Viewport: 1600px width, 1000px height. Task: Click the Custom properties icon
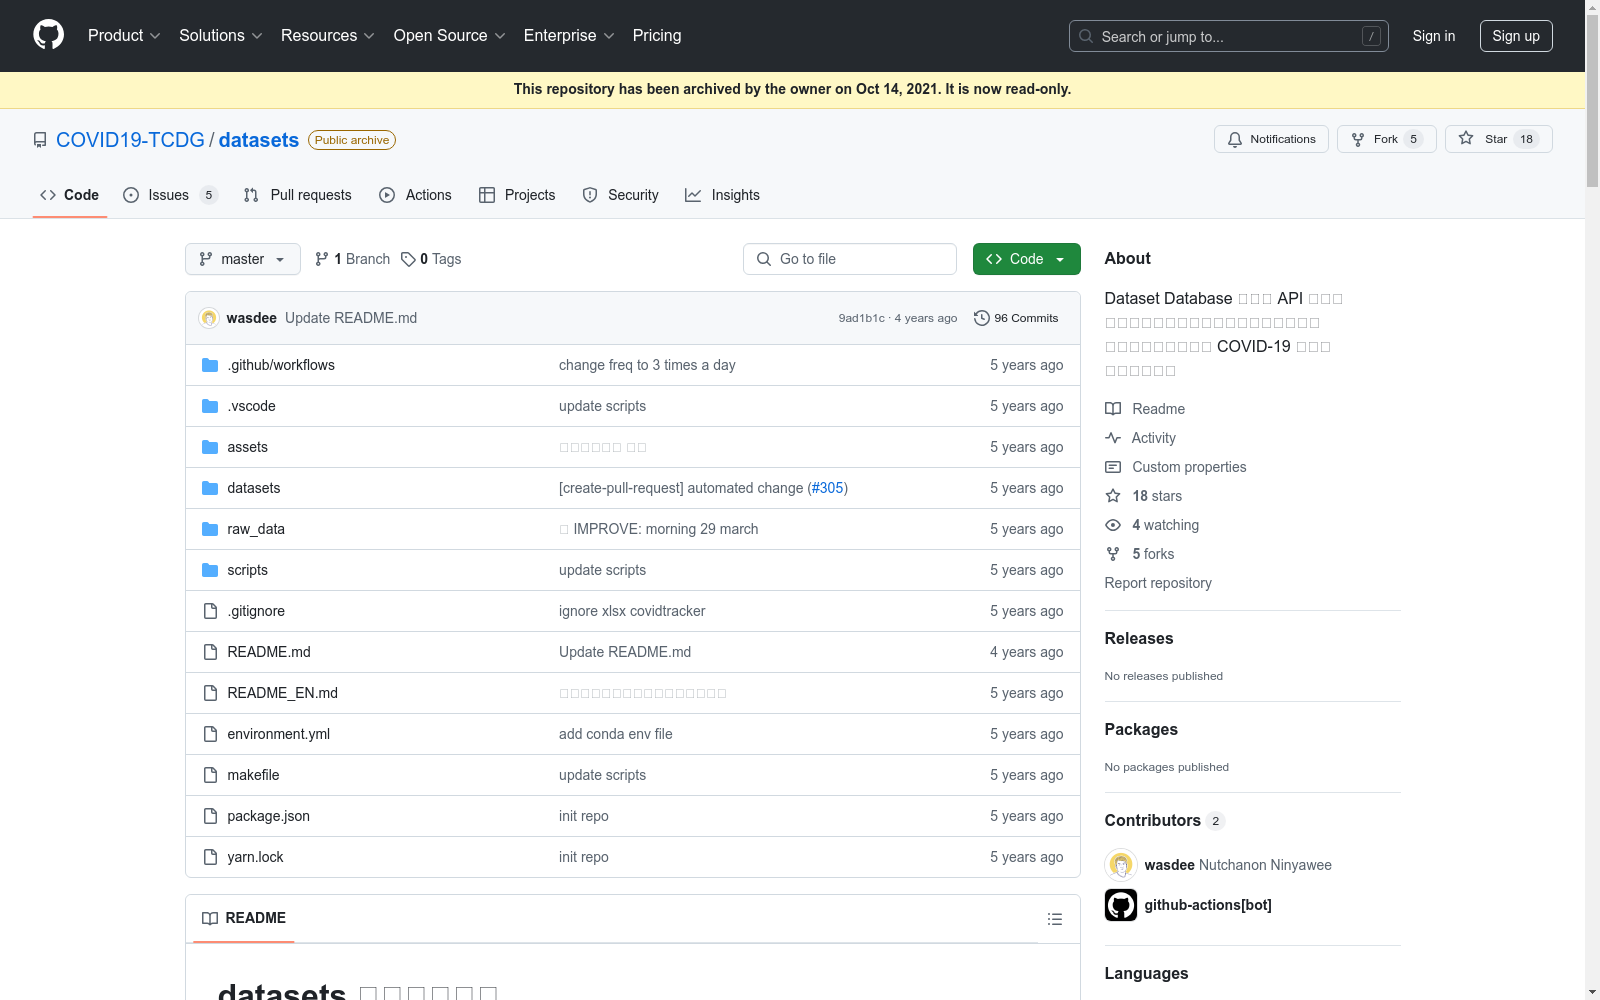tap(1113, 467)
